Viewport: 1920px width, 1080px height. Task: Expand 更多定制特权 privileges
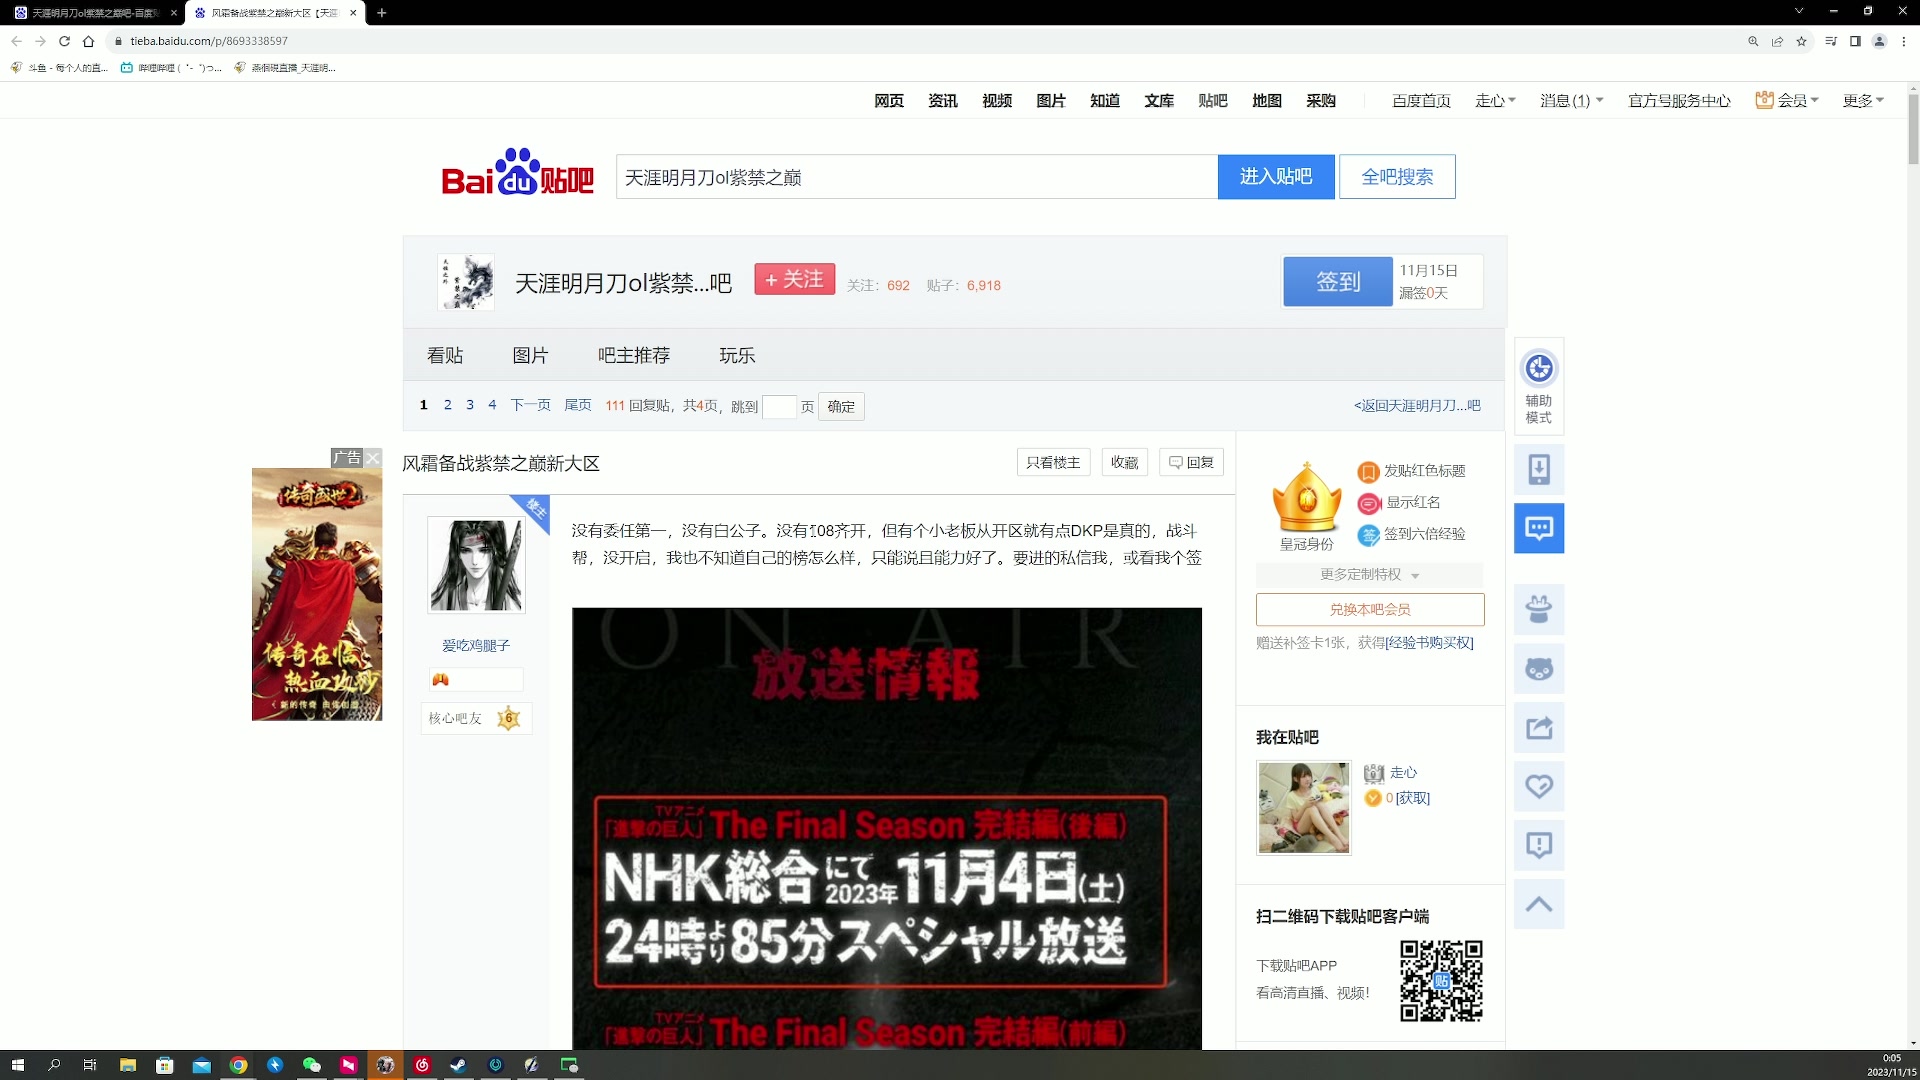[x=1369, y=574]
